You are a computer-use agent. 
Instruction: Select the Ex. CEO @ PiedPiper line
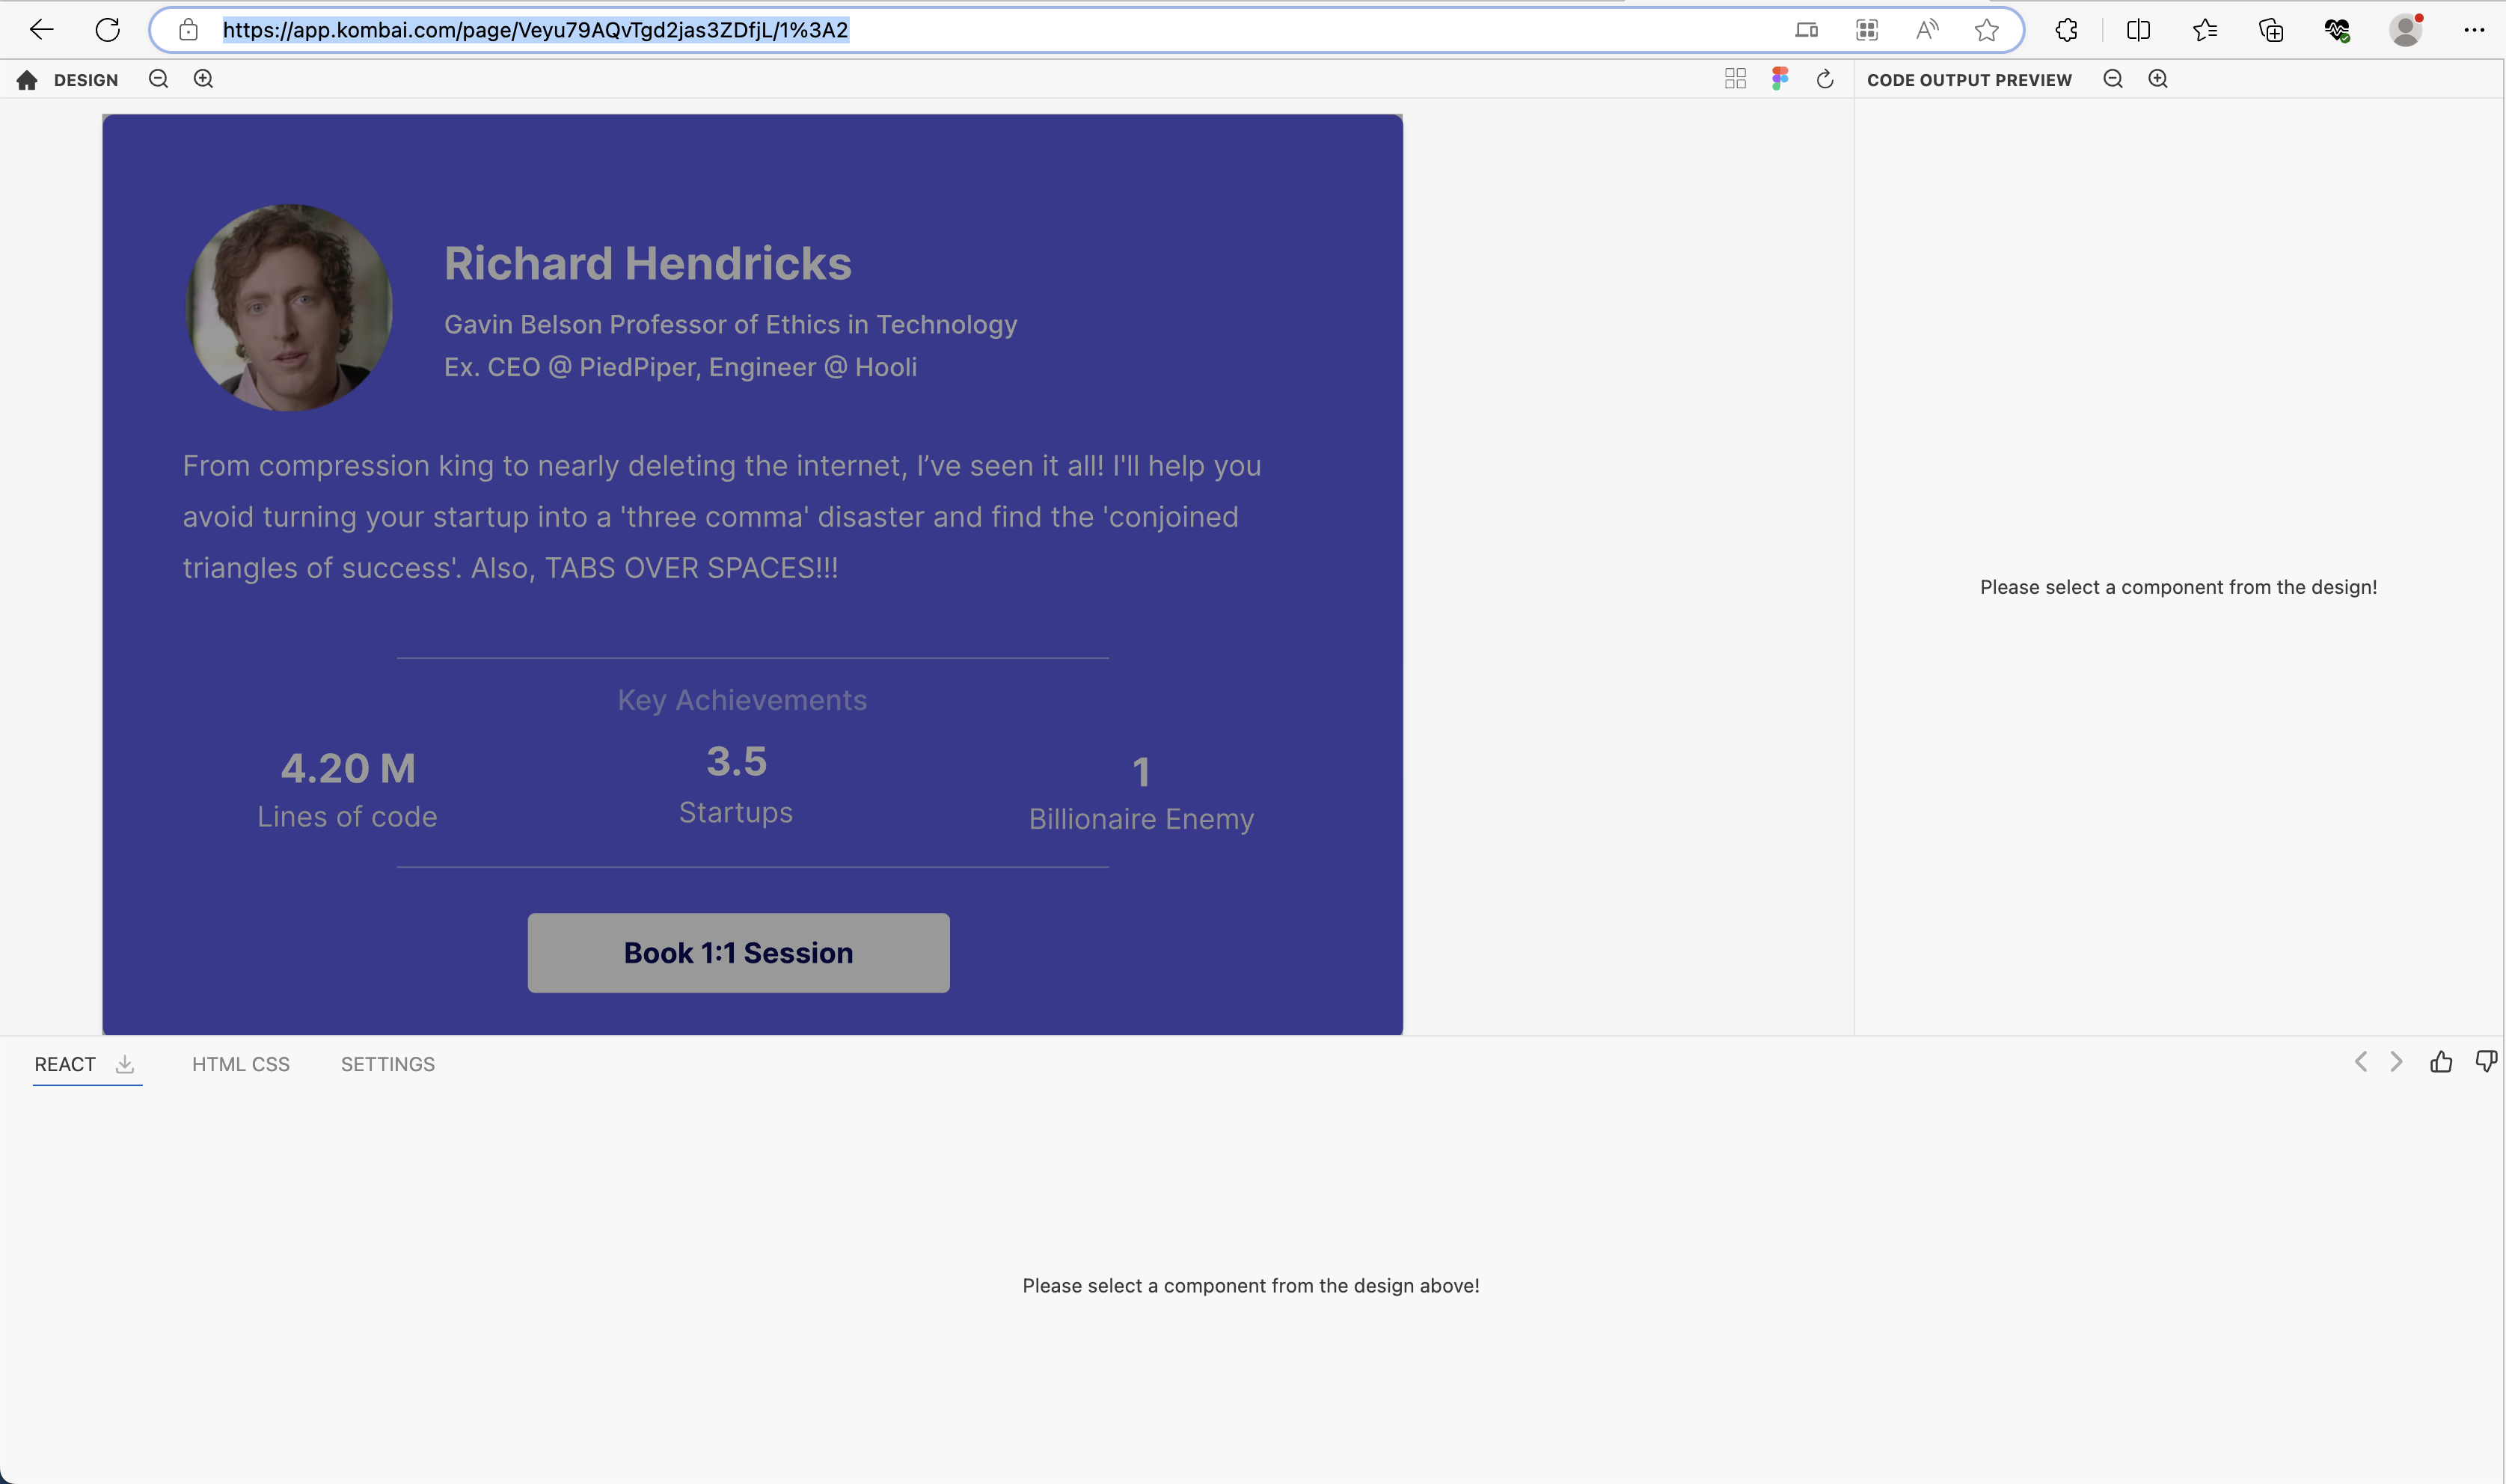click(x=681, y=367)
